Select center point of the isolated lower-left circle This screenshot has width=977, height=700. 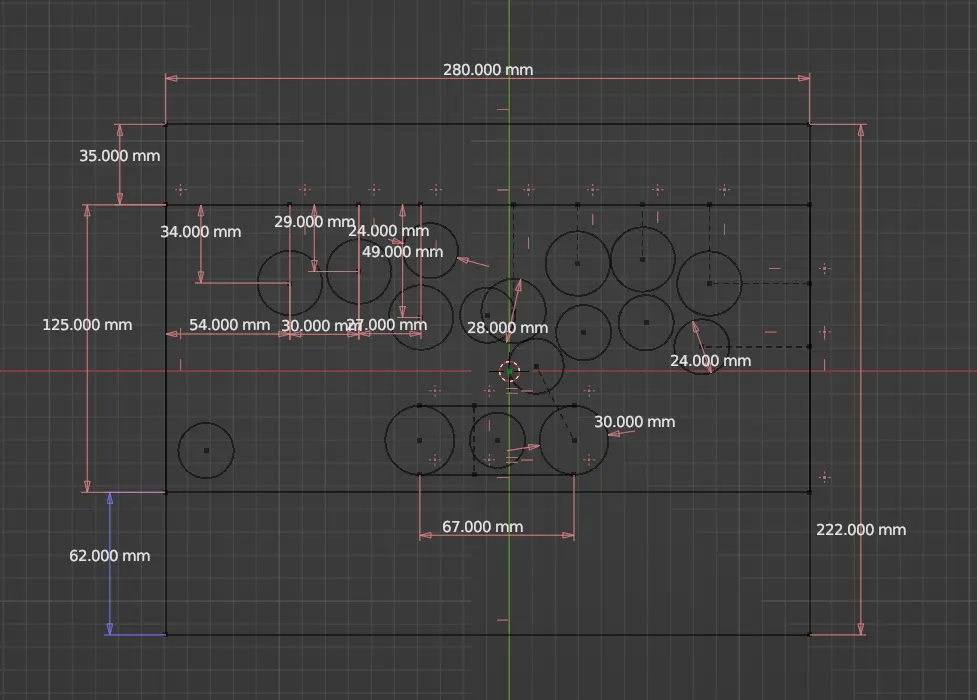click(x=206, y=450)
